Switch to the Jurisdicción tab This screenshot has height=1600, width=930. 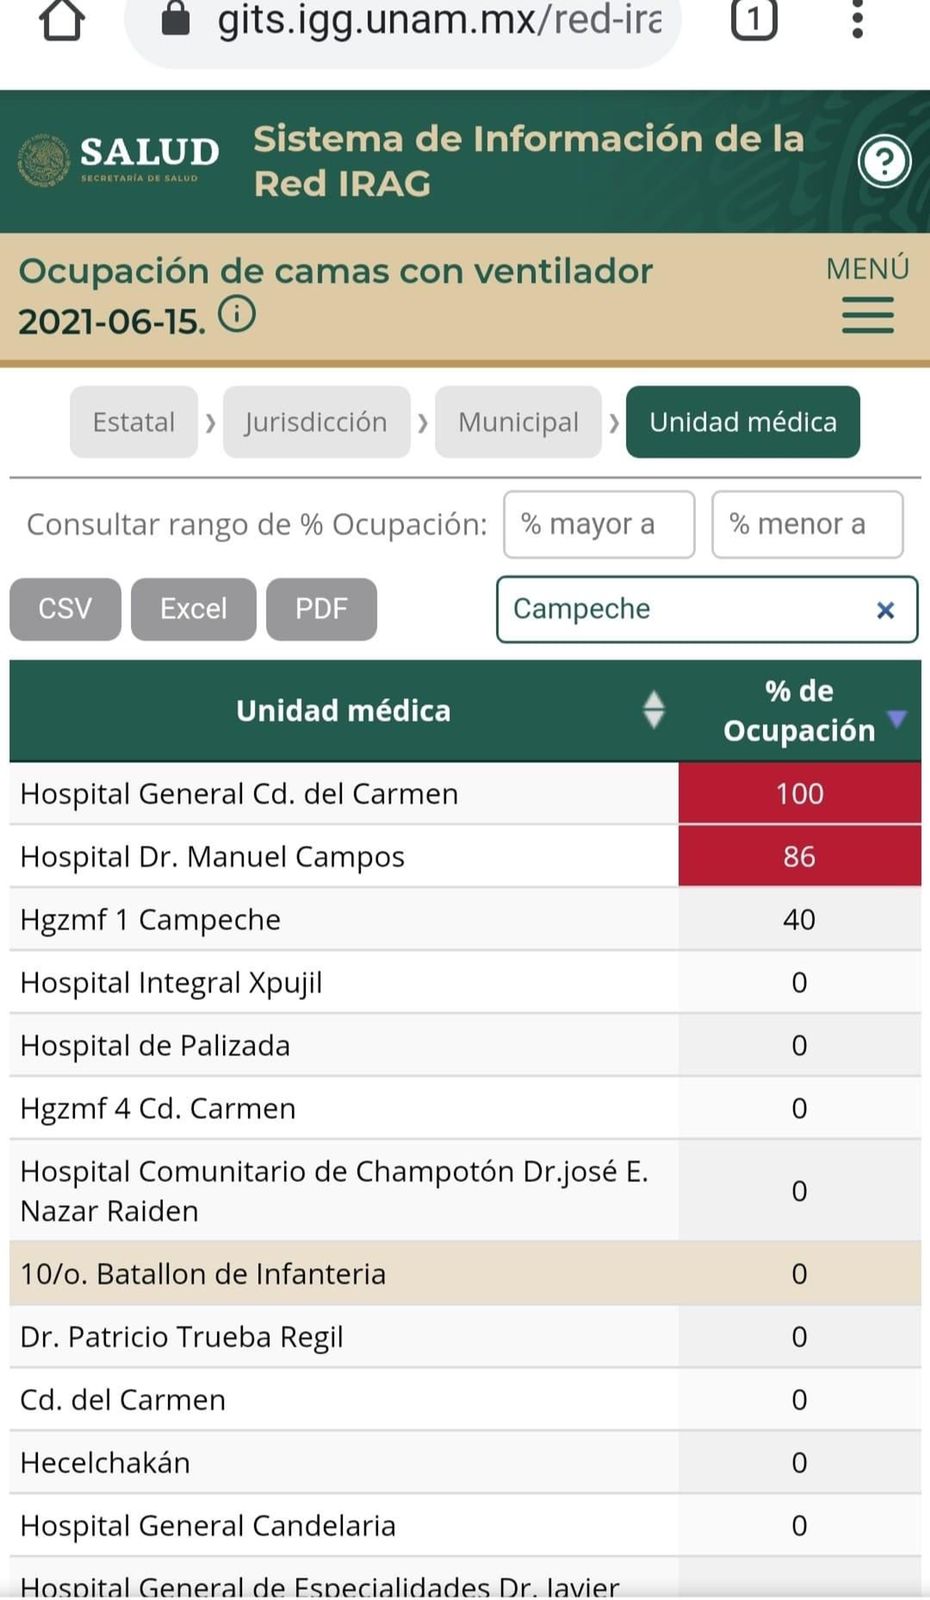coord(316,422)
